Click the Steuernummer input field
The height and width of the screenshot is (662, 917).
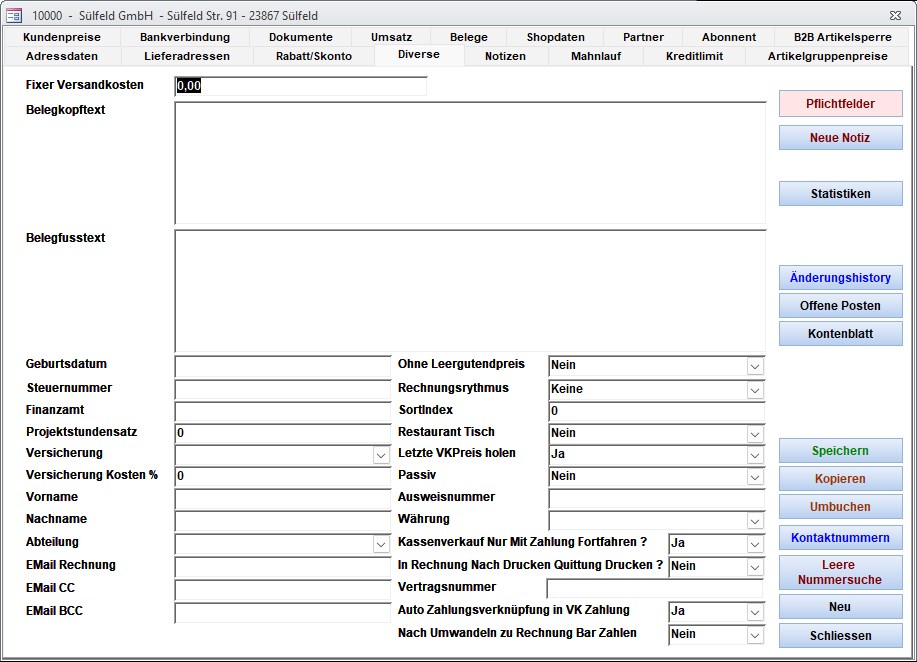click(x=282, y=389)
